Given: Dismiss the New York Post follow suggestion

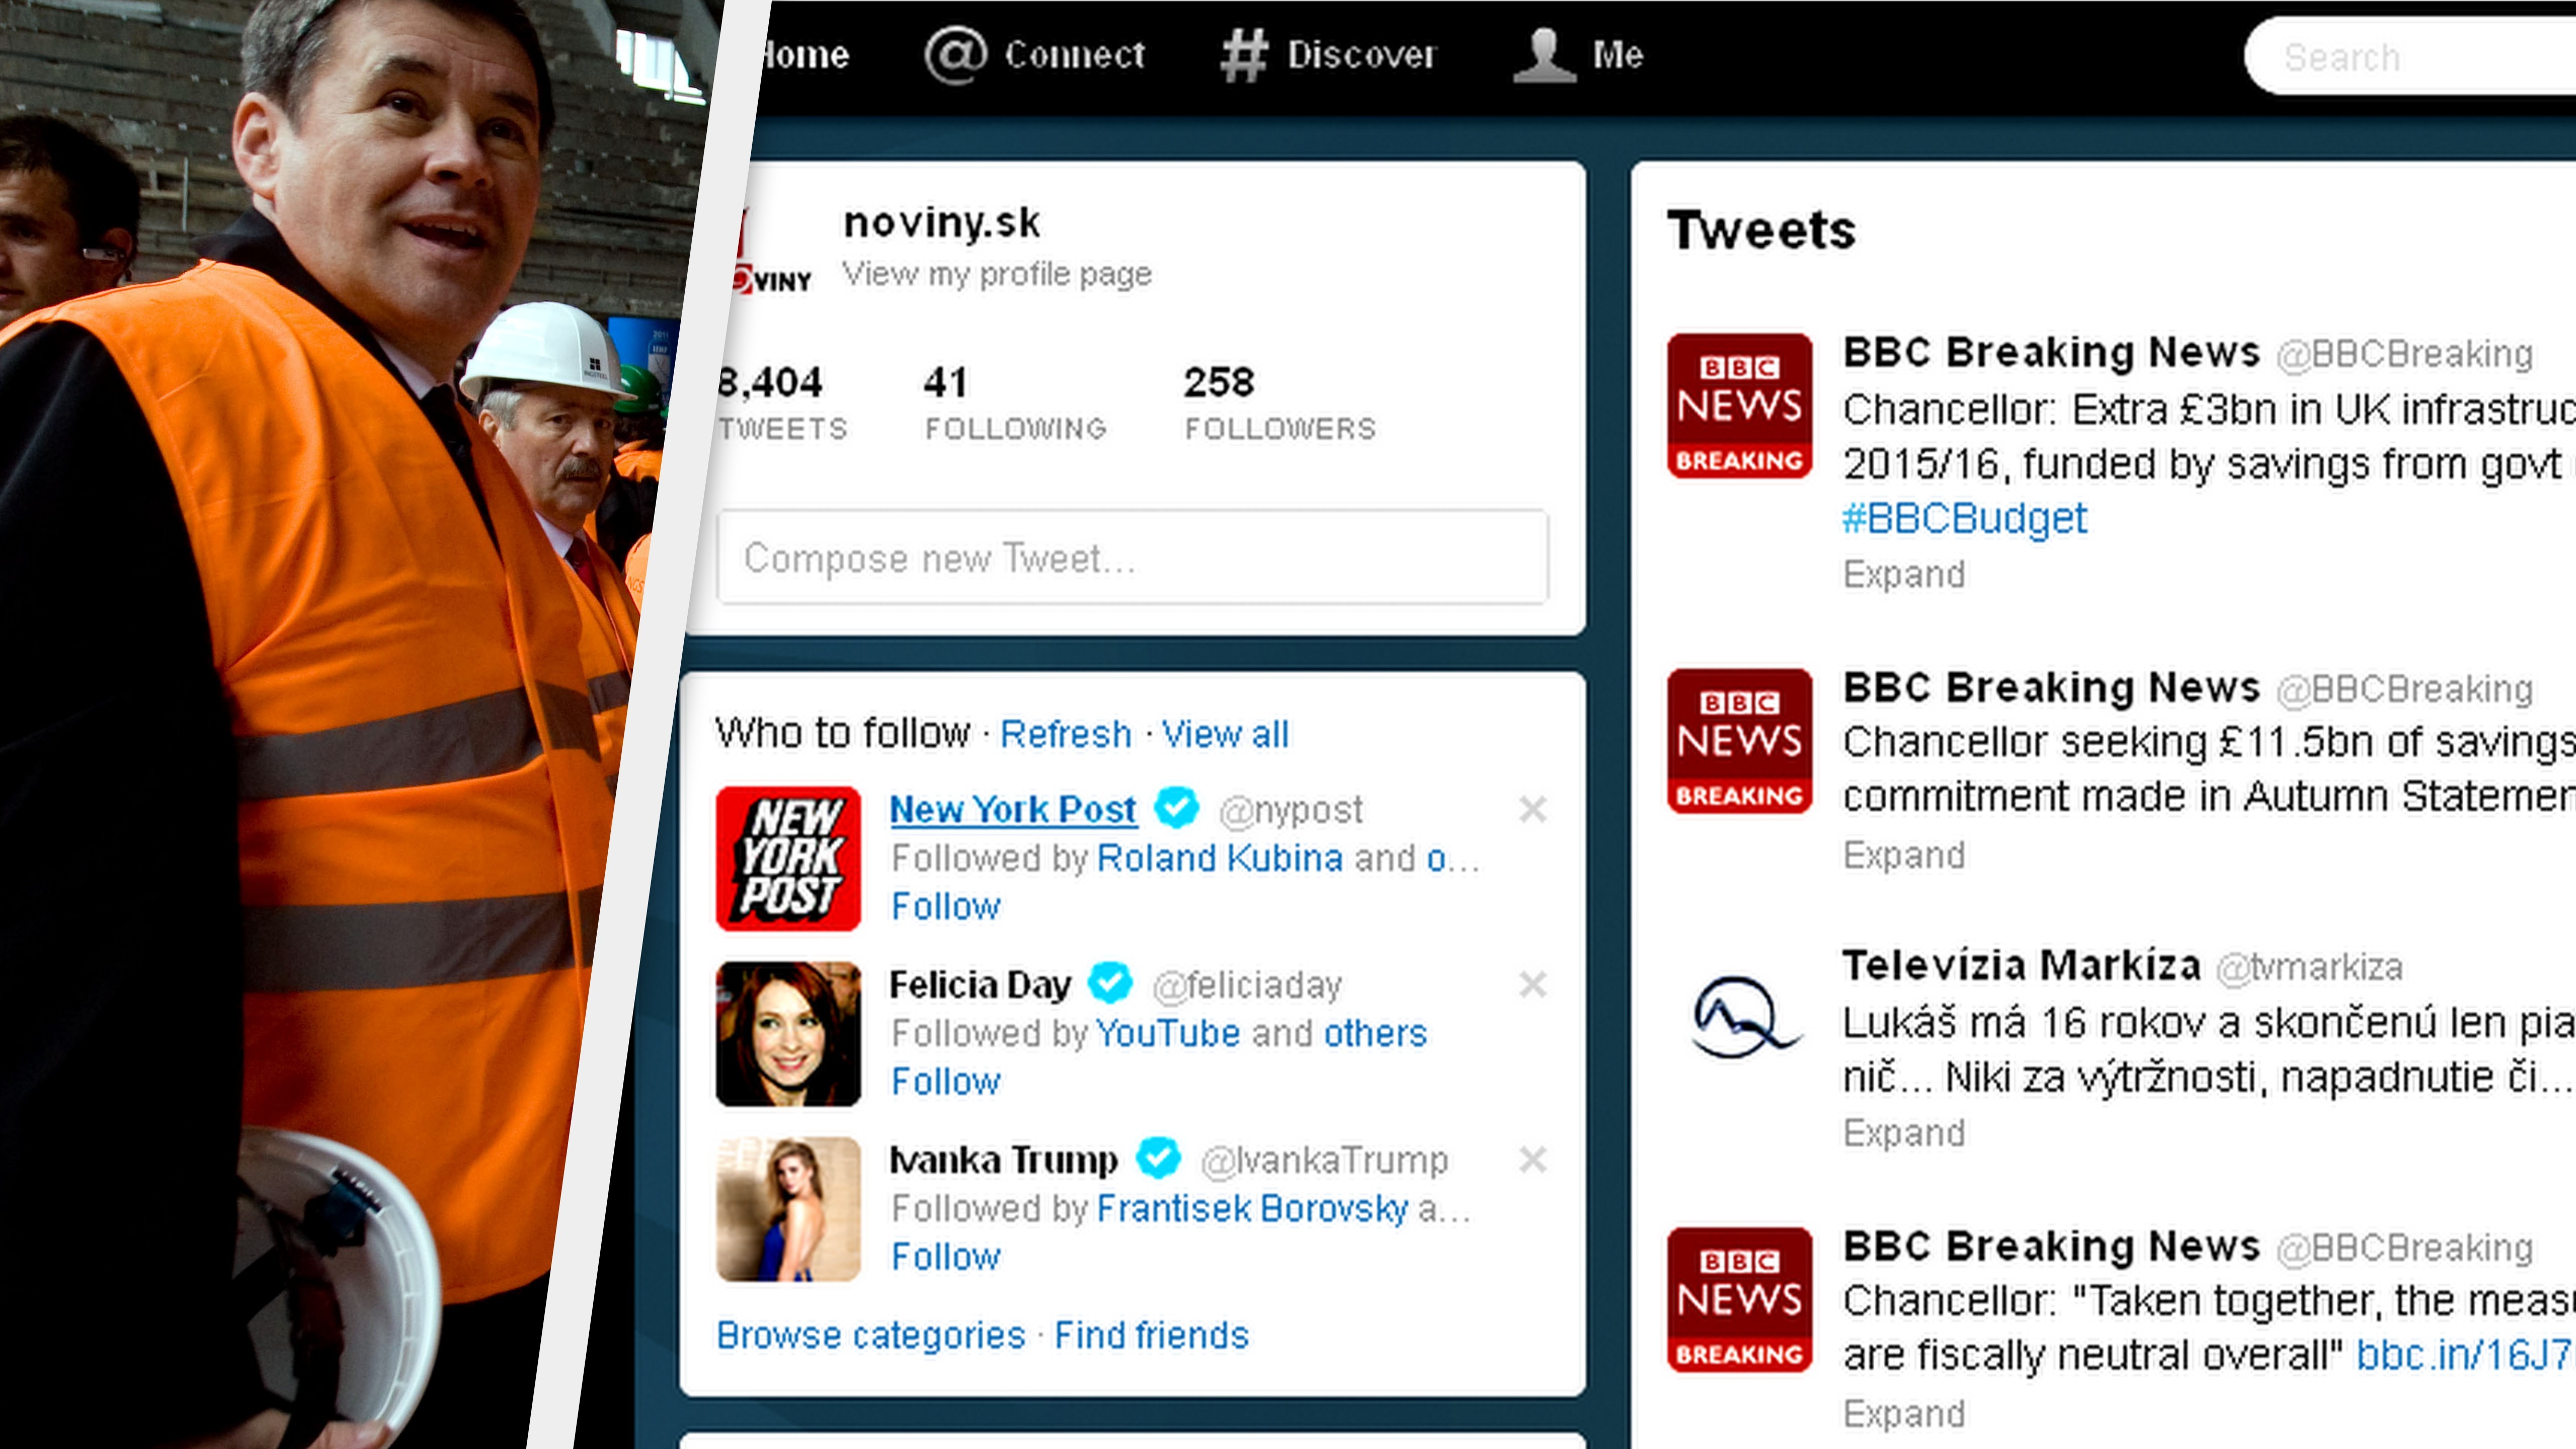Looking at the screenshot, I should (x=1532, y=809).
